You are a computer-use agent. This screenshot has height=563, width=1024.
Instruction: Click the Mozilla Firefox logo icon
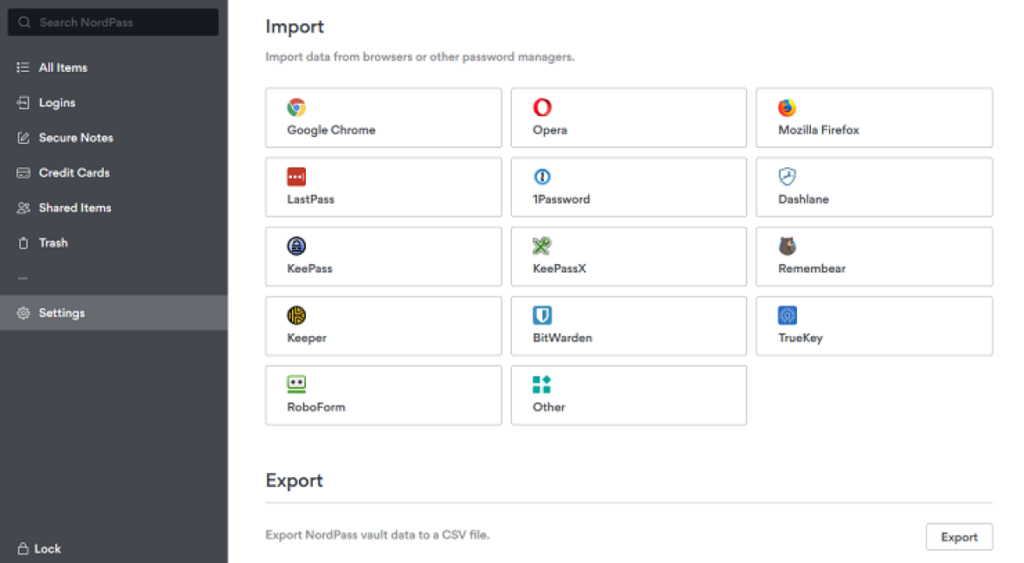pos(787,108)
